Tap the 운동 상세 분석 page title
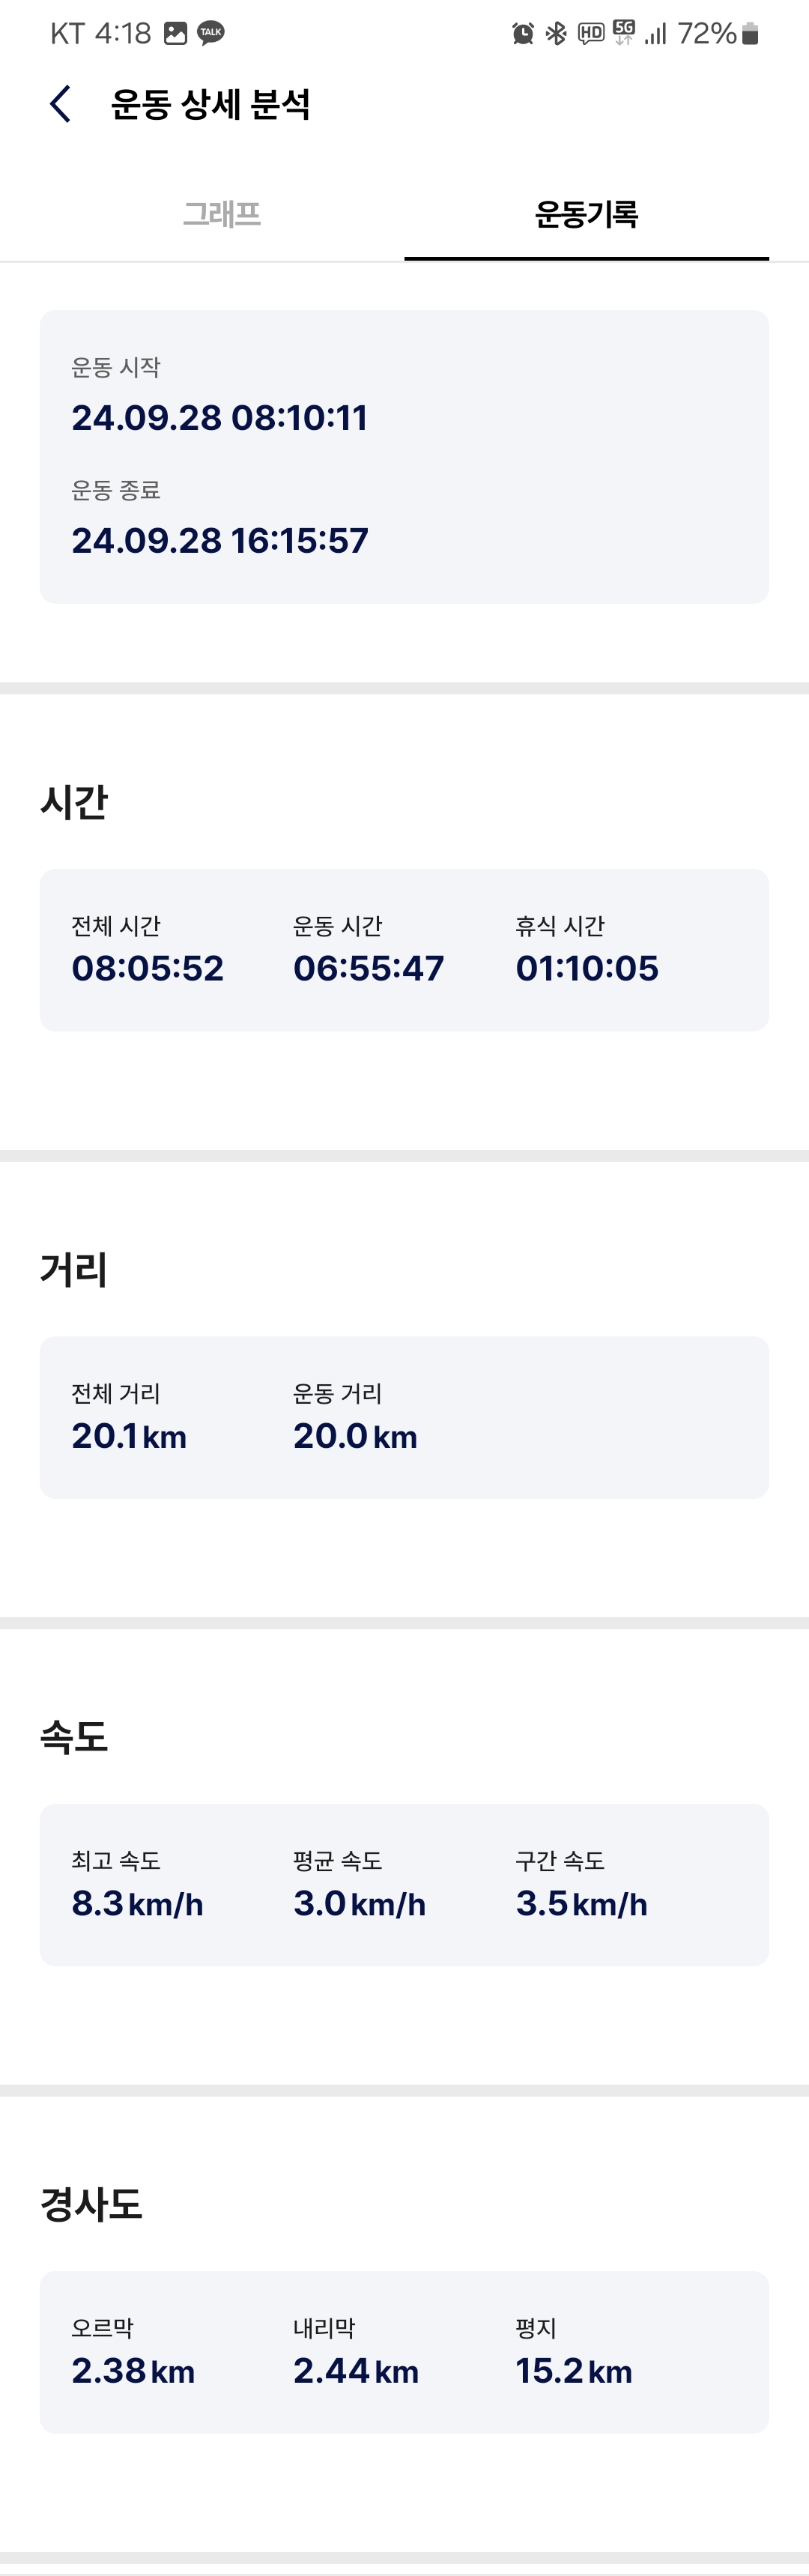809x2576 pixels. [x=210, y=104]
